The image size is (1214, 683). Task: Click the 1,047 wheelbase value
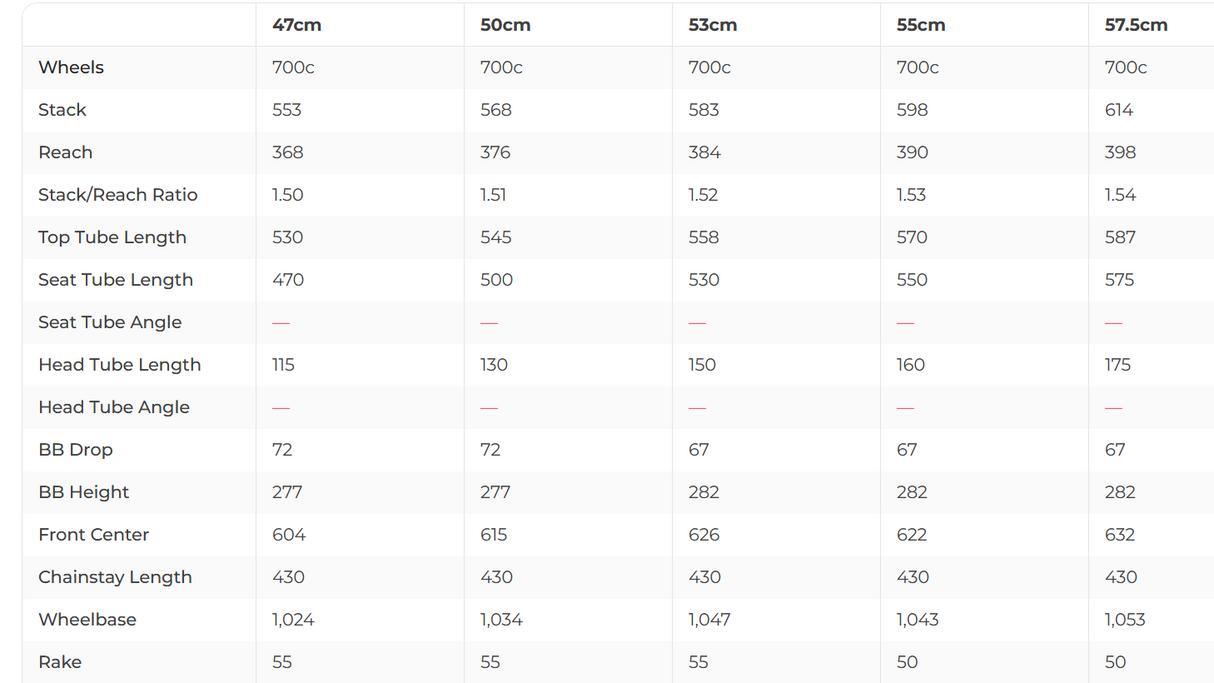[x=709, y=620]
